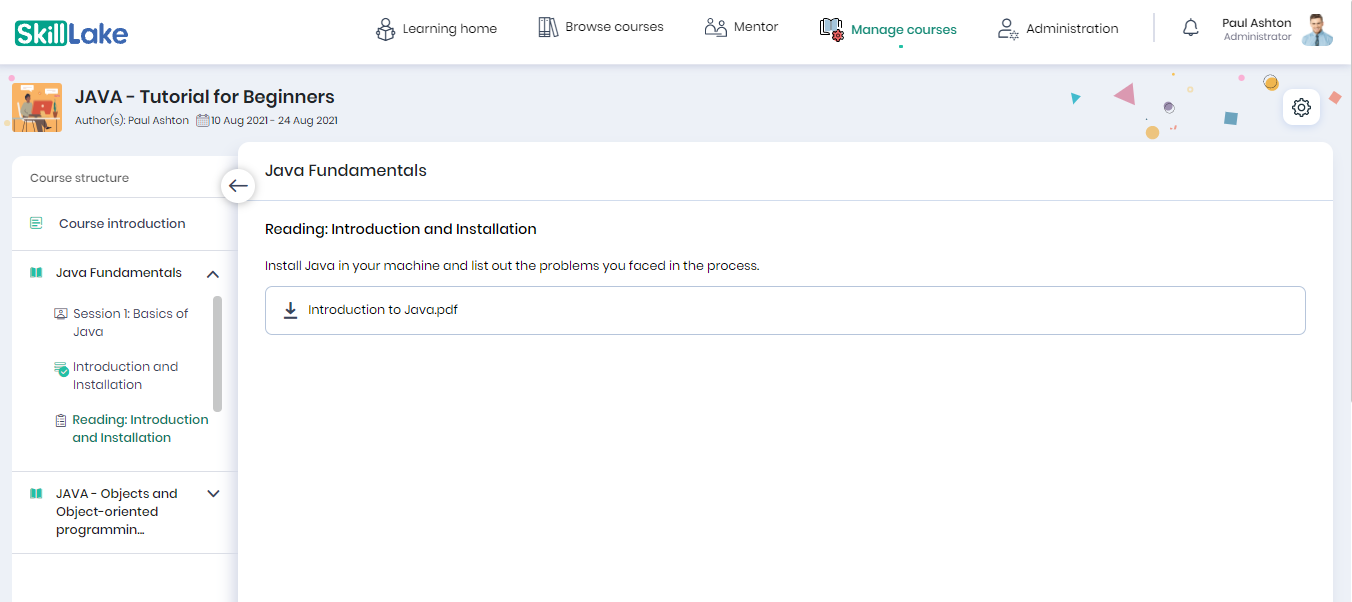The width and height of the screenshot is (1352, 602).
Task: Click the Java Fundamentals content heading
Action: pyautogui.click(x=346, y=171)
